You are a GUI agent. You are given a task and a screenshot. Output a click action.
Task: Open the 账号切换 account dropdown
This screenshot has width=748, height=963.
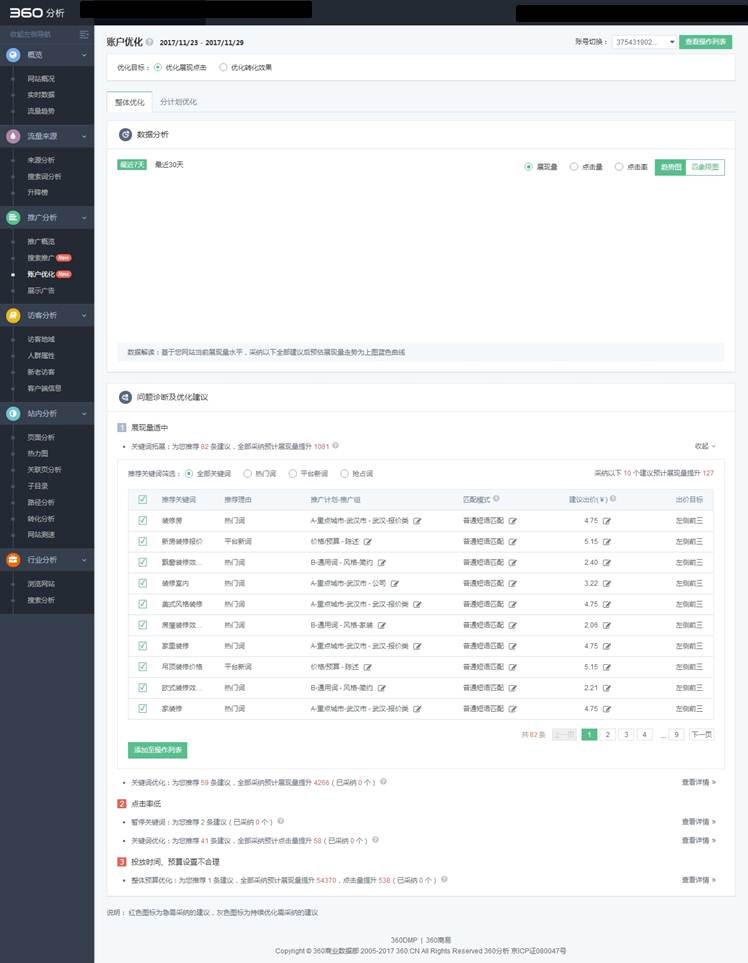(644, 42)
